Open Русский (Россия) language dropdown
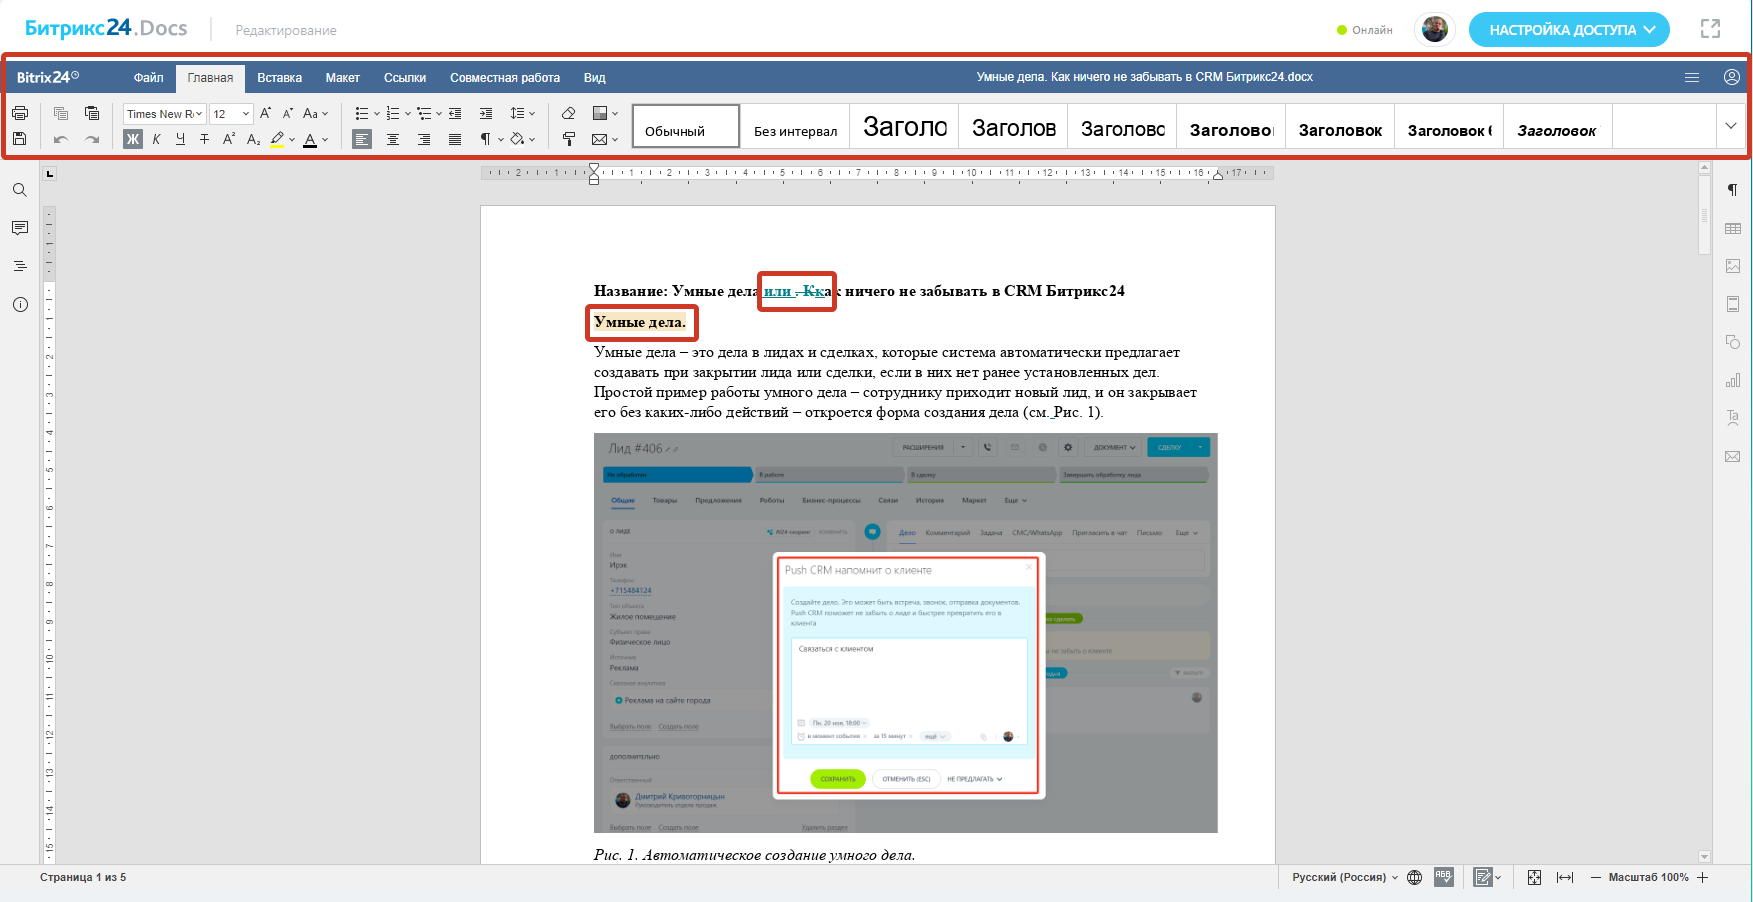 point(1345,877)
